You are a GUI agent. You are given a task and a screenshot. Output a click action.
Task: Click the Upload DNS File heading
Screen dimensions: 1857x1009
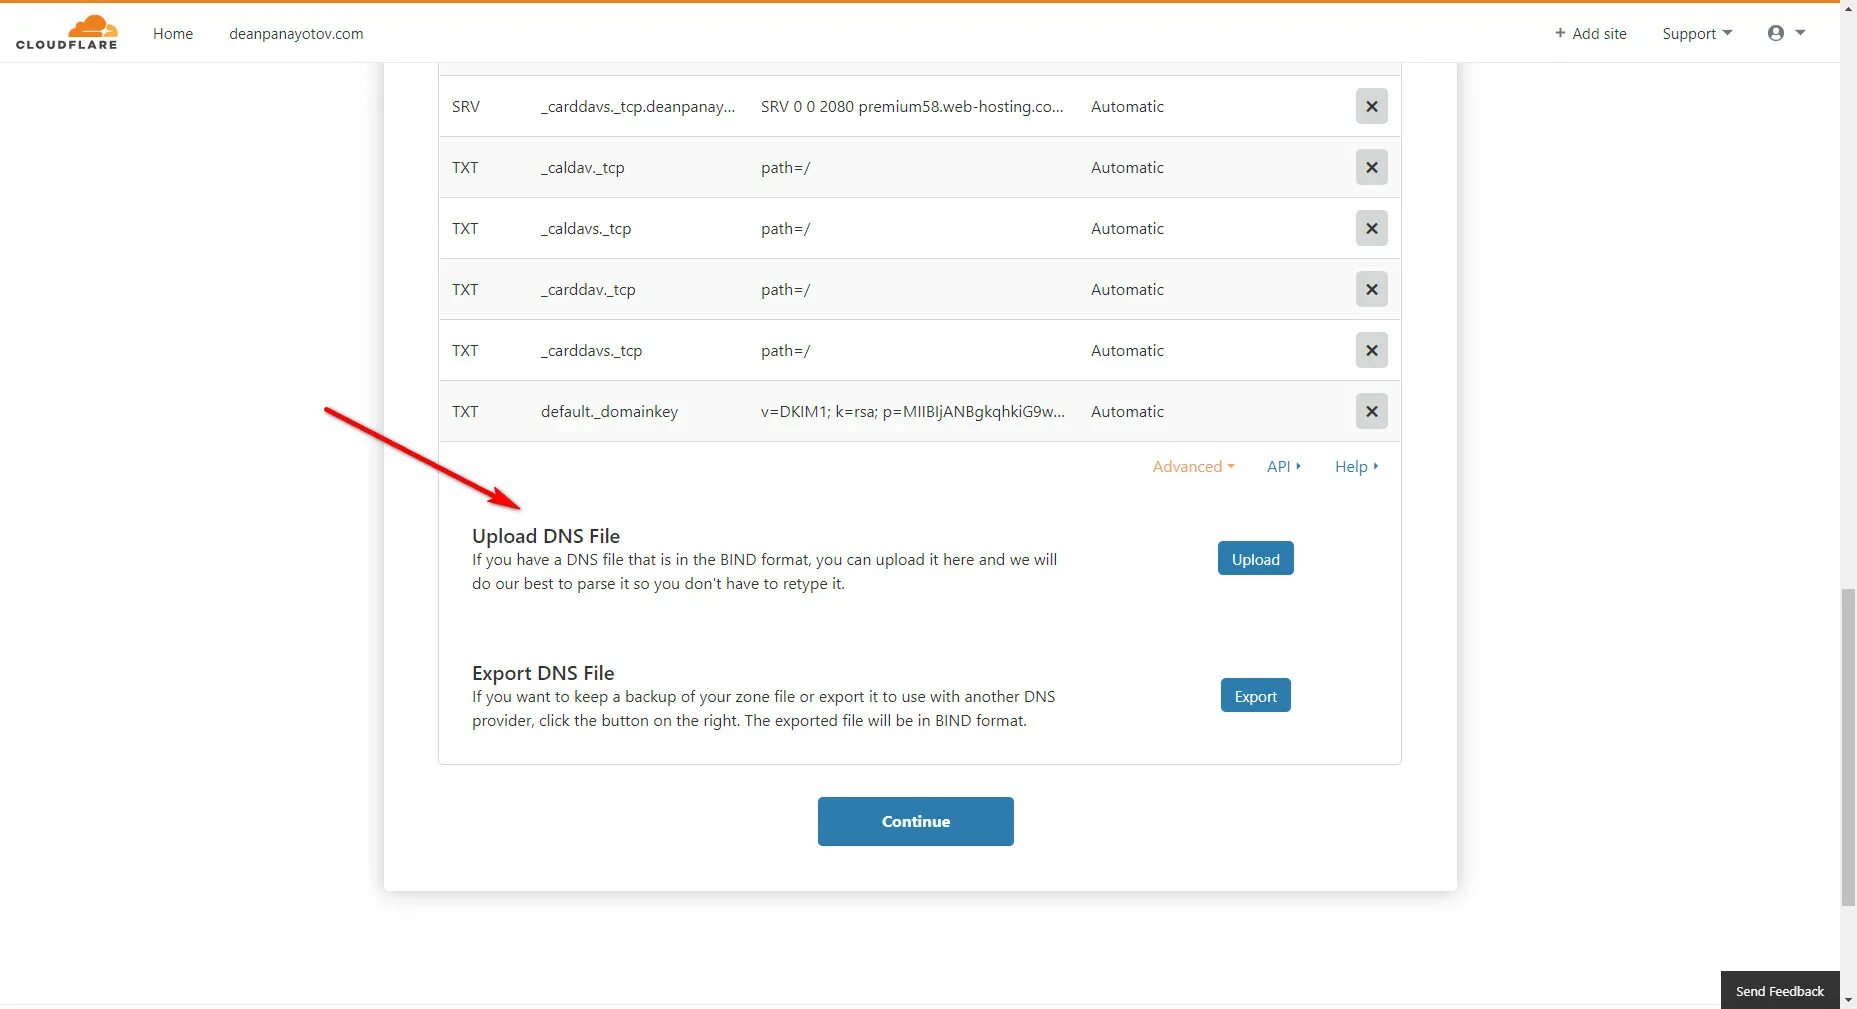(x=546, y=536)
